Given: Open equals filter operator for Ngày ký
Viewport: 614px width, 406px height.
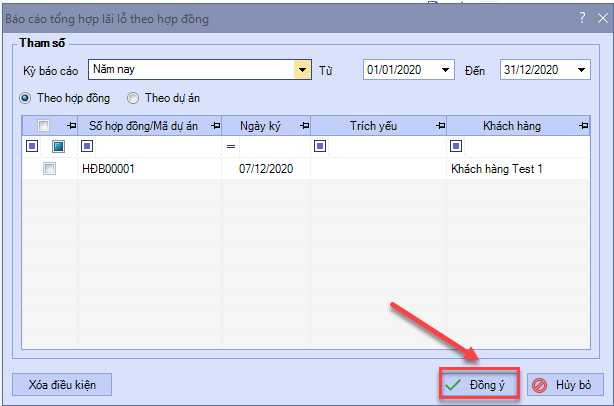Looking at the screenshot, I should coord(231,146).
